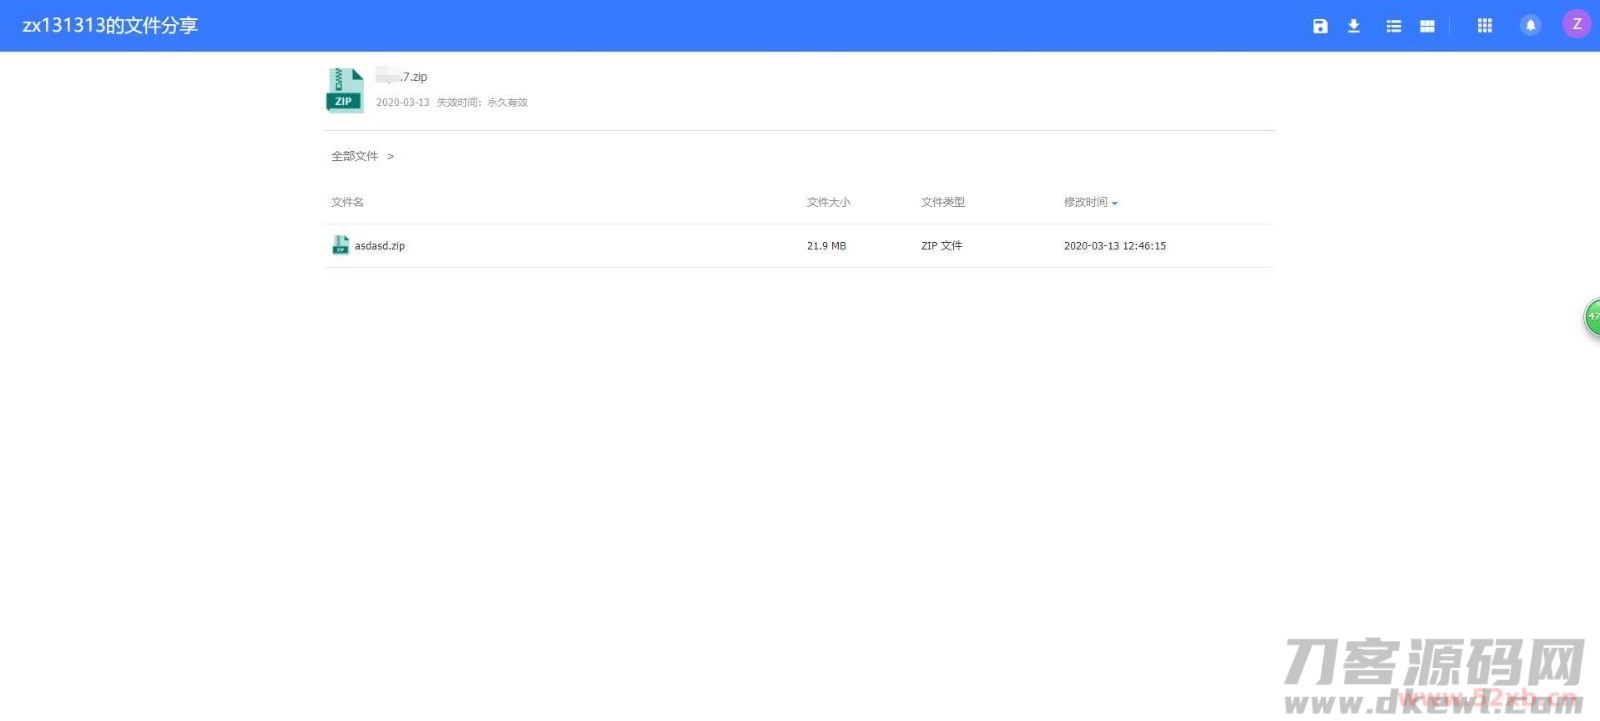Click the small asdasd.zip file icon

[x=340, y=245]
